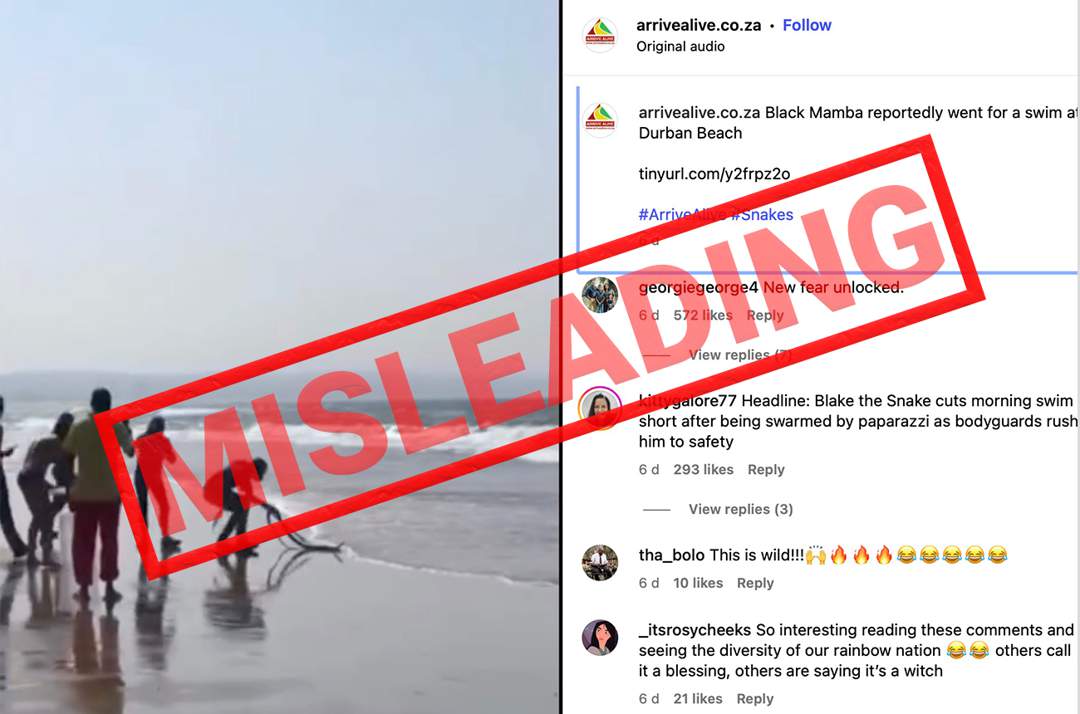
Task: Open kittygalore77's profile avatar
Action: click(x=600, y=408)
